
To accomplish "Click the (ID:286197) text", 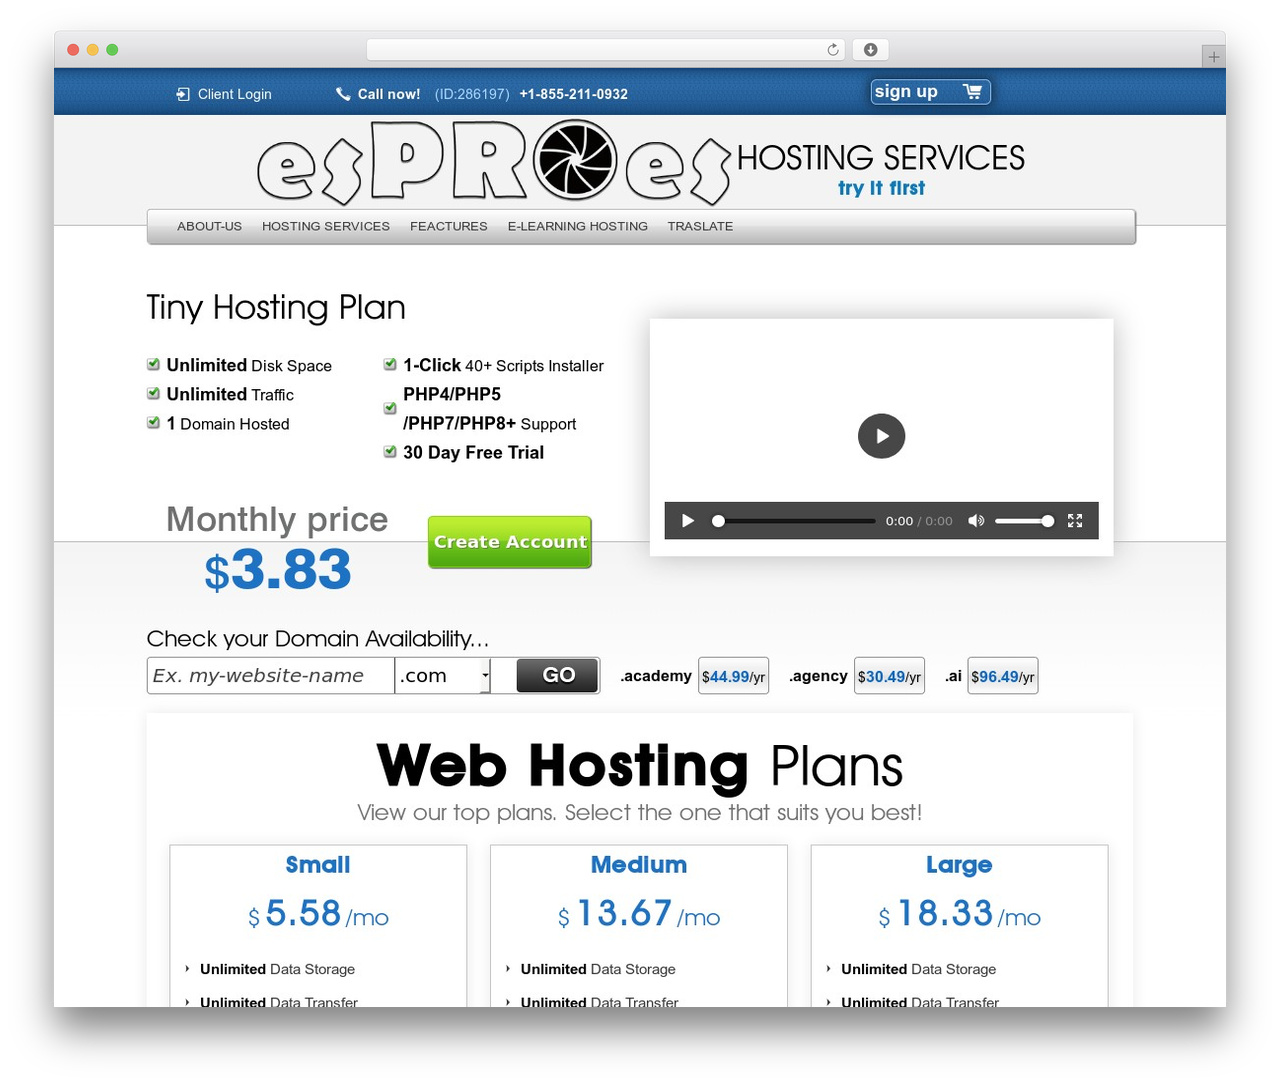I will tap(472, 94).
